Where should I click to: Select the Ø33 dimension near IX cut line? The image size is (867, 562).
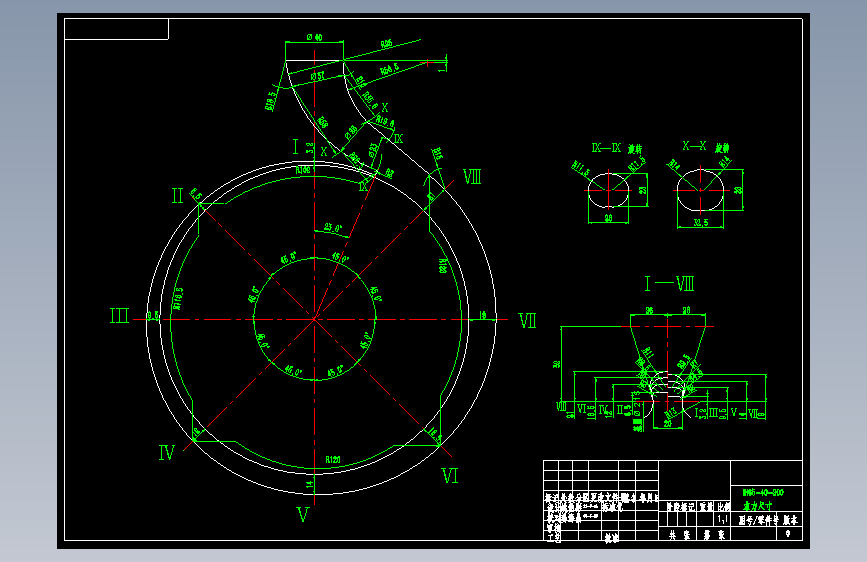click(375, 149)
